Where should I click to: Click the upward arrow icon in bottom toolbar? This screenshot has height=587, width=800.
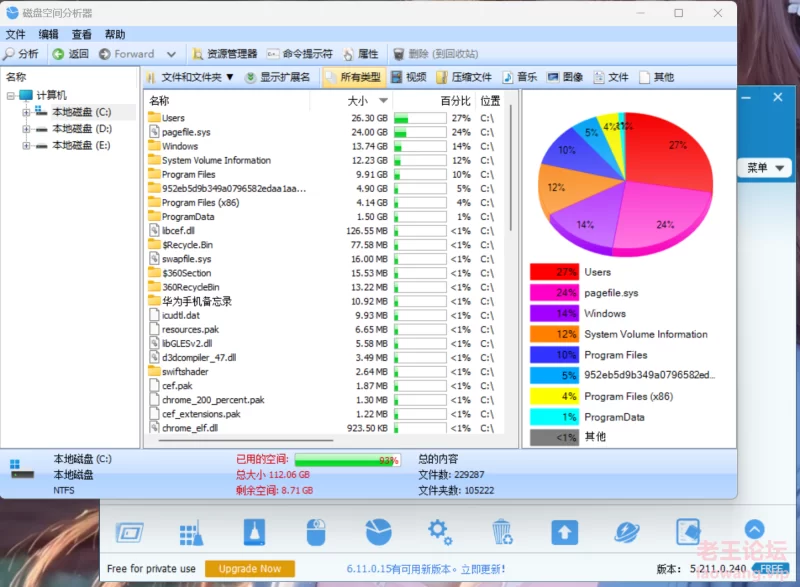(564, 533)
